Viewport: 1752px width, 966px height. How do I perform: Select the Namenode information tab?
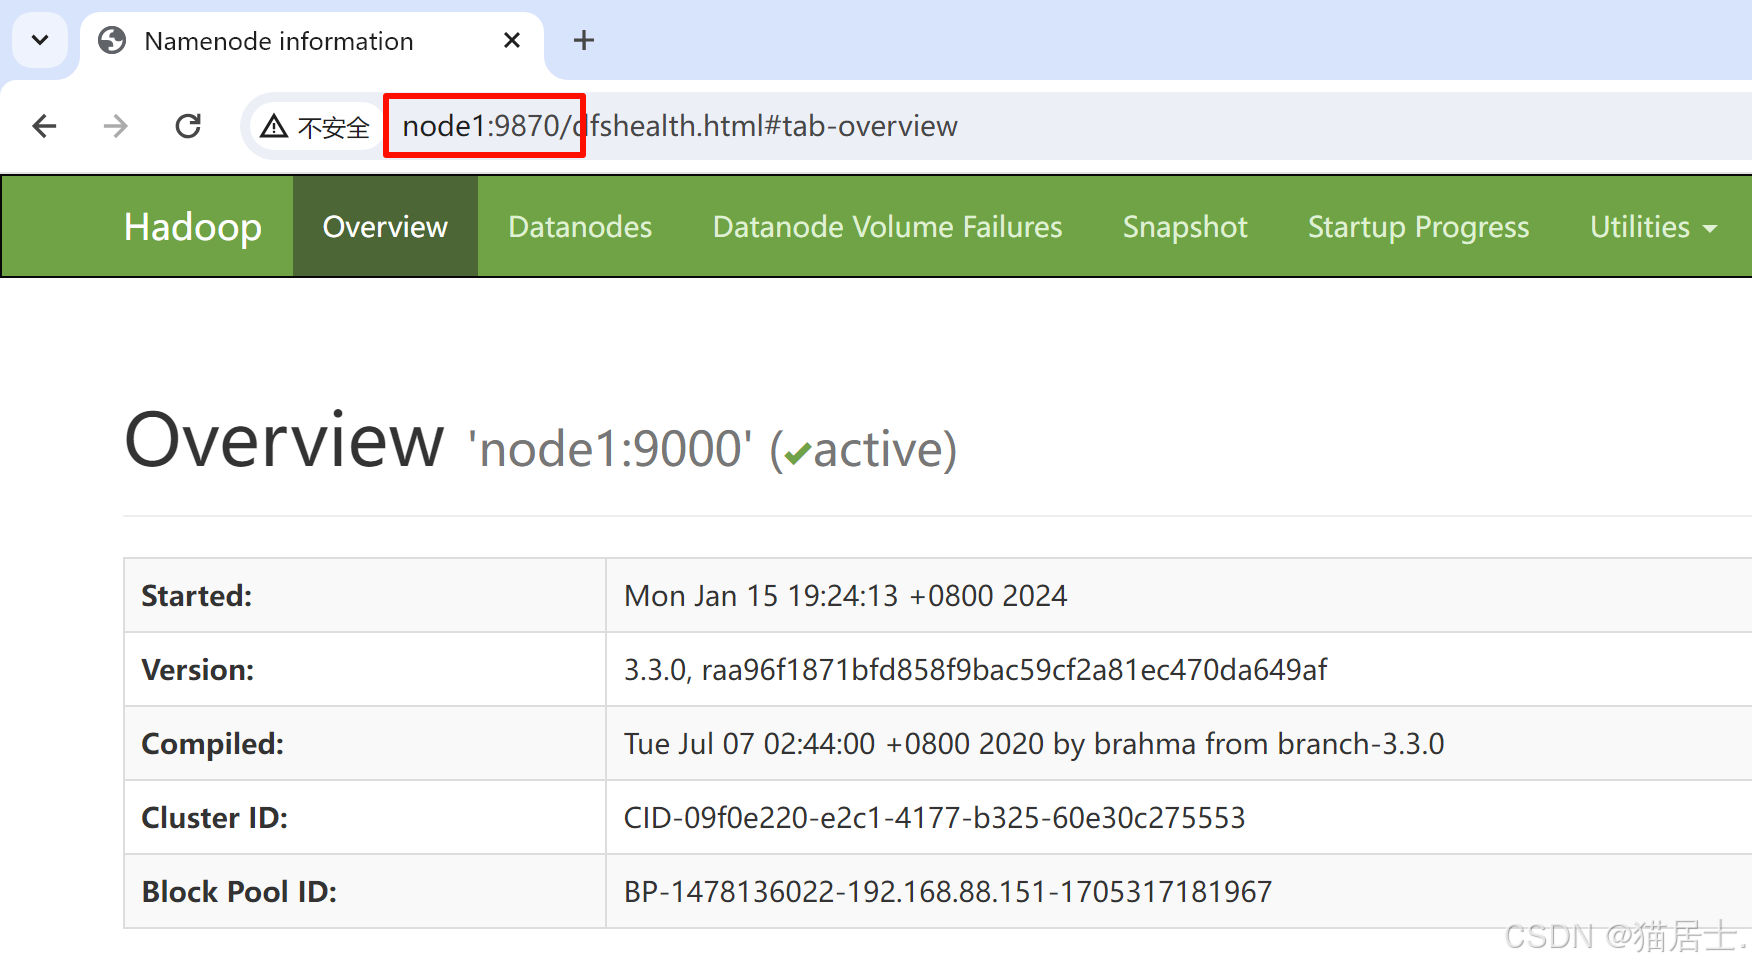pyautogui.click(x=312, y=41)
